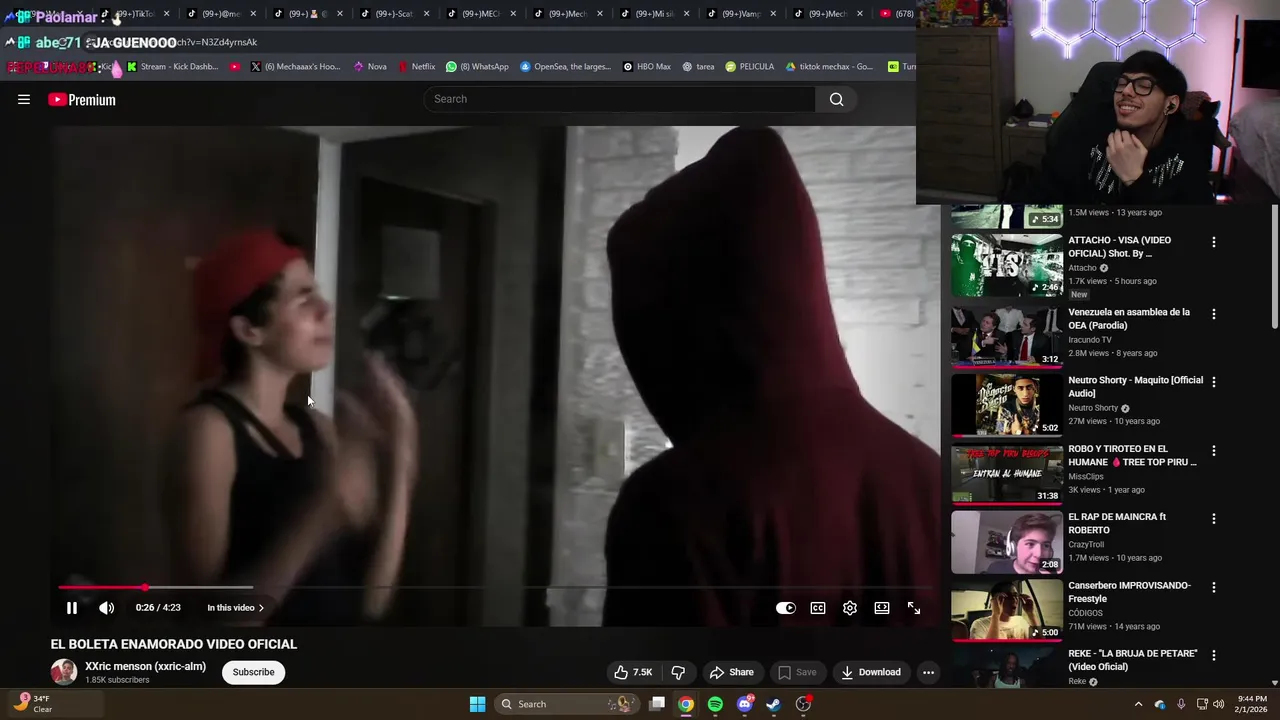Open the Nova bookmark
This screenshot has width=1280, height=720.
(370, 67)
